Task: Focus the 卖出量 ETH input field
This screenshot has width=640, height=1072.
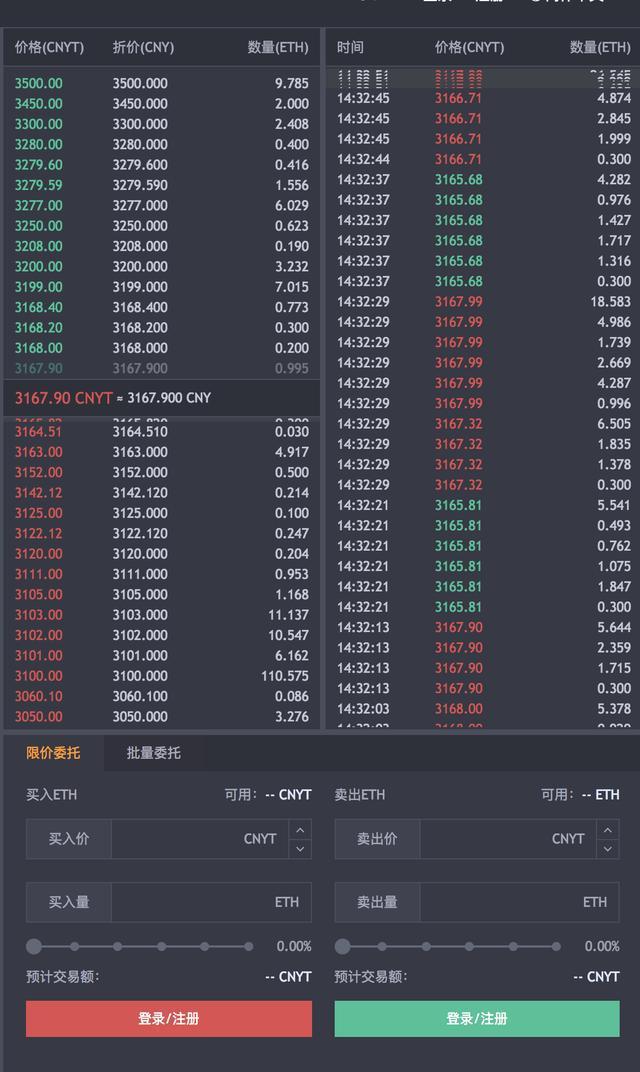Action: [x=519, y=902]
